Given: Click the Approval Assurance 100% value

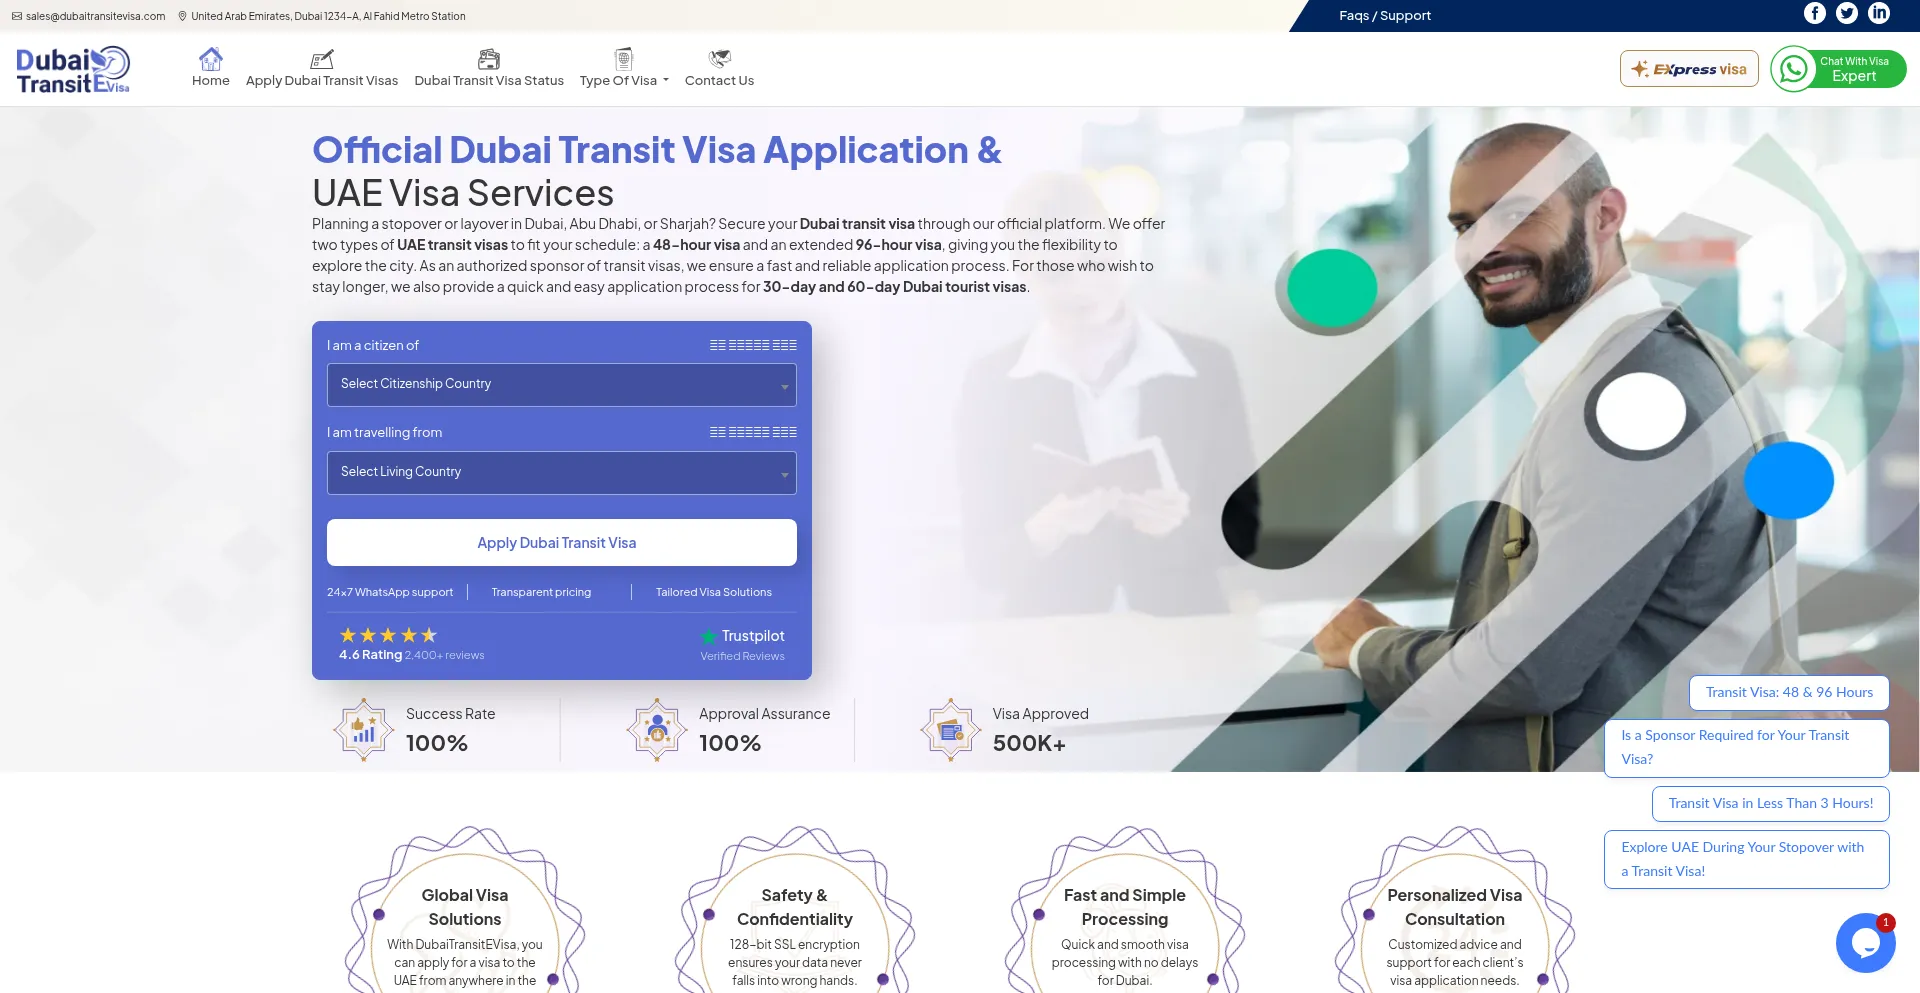Looking at the screenshot, I should 730,744.
